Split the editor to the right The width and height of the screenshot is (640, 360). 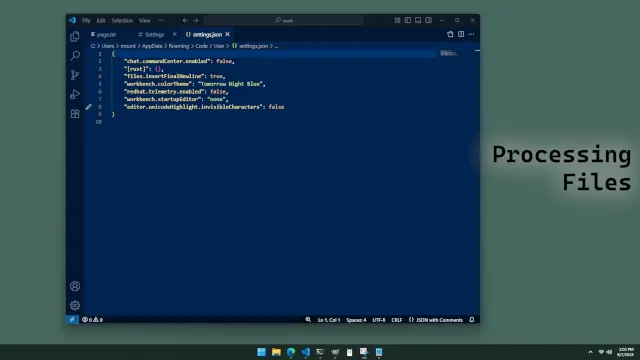pos(461,34)
